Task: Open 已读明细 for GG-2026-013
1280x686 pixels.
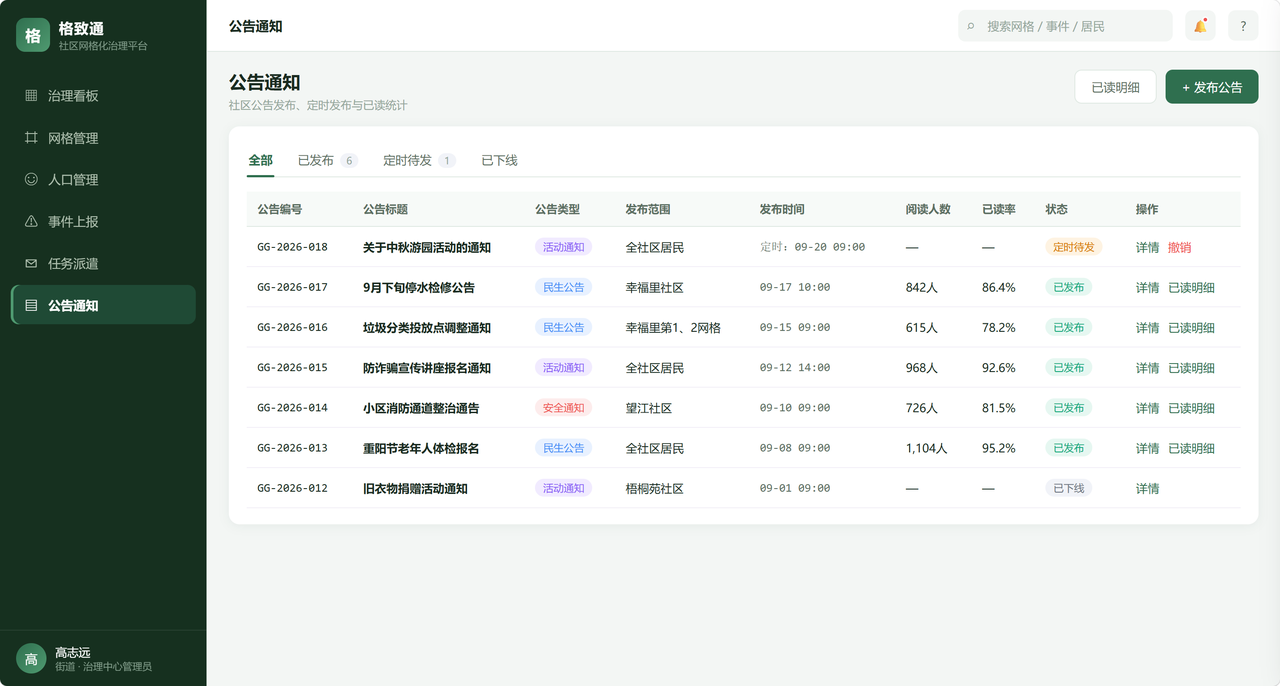Action: (1192, 448)
